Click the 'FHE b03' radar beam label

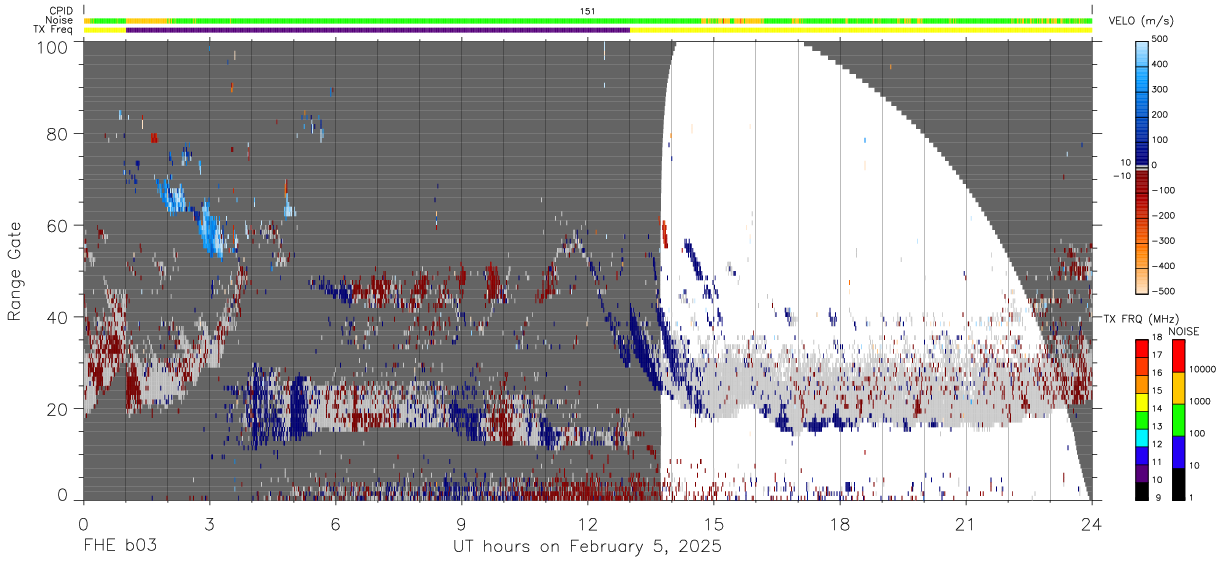(x=119, y=547)
